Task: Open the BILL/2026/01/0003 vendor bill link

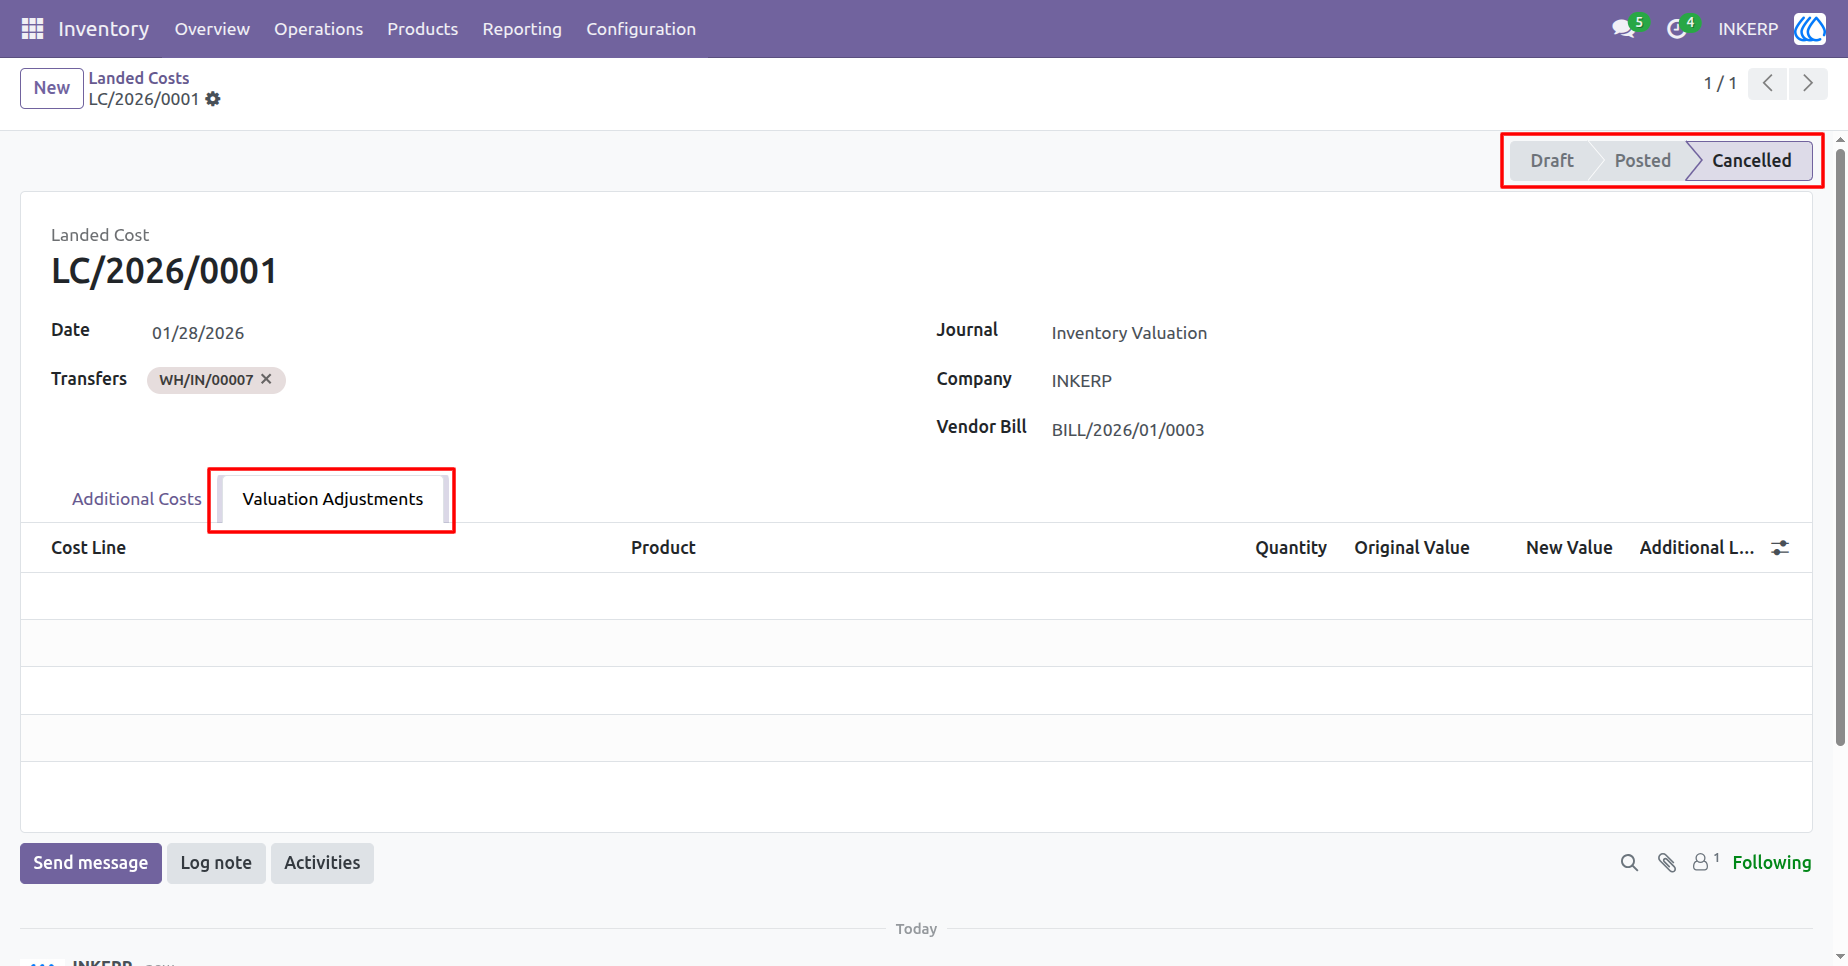Action: (x=1128, y=430)
